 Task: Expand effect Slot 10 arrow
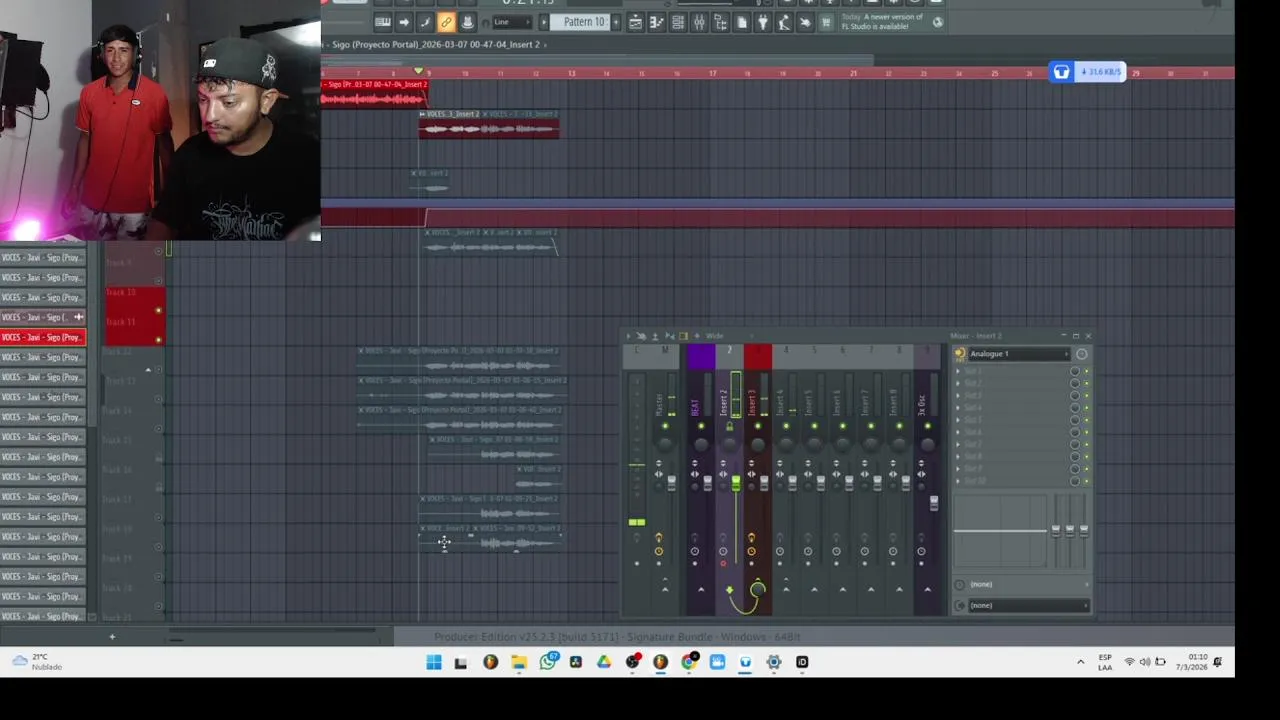[958, 481]
